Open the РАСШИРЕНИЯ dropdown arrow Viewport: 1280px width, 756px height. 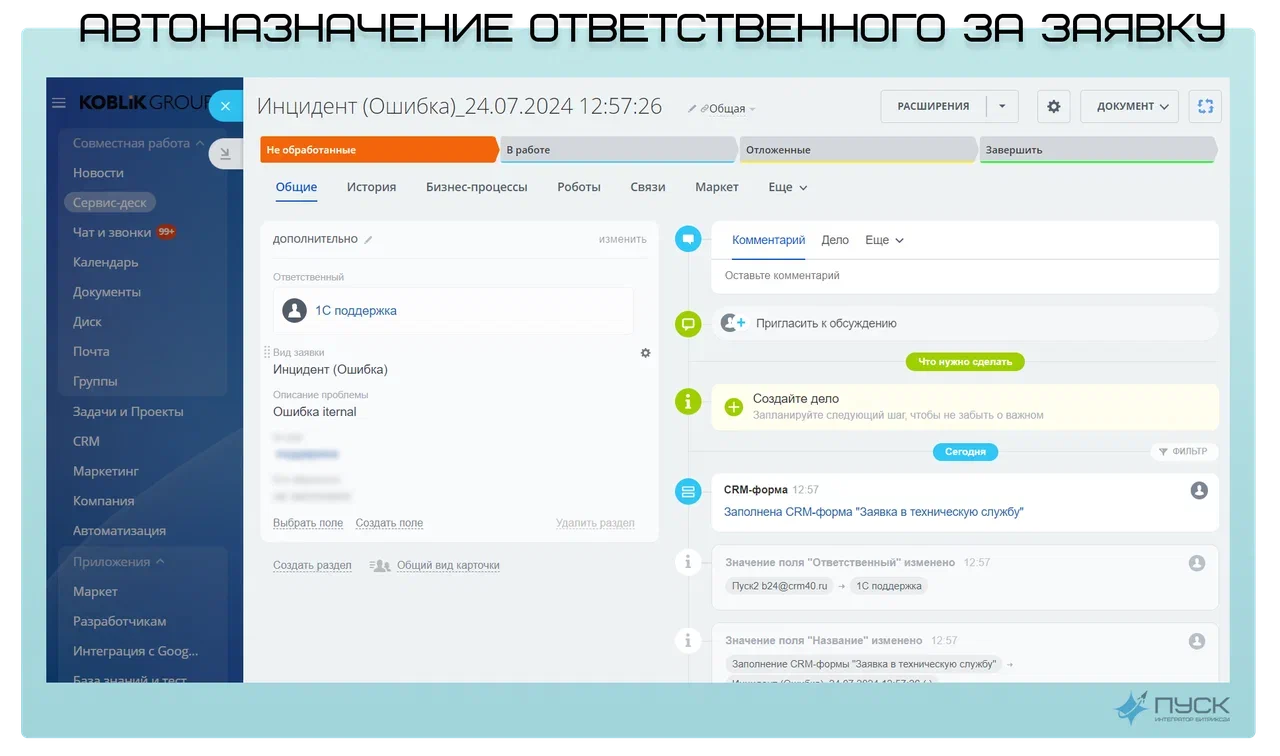point(1003,106)
